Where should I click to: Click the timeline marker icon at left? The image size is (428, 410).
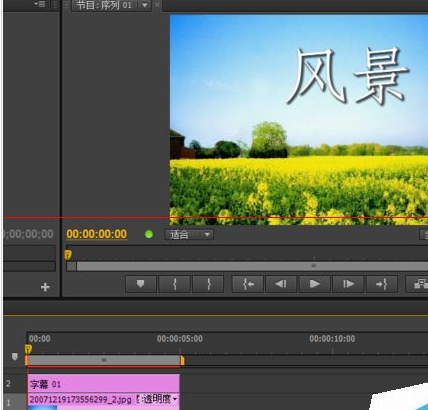click(15, 357)
